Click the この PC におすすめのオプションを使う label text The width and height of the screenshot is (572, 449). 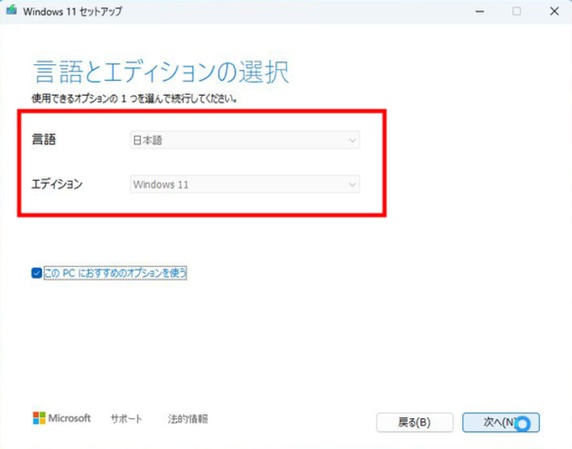[115, 273]
